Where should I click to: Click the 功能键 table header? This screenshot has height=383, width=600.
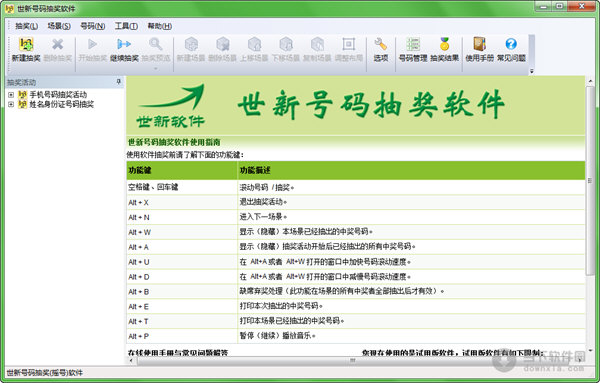click(x=182, y=170)
